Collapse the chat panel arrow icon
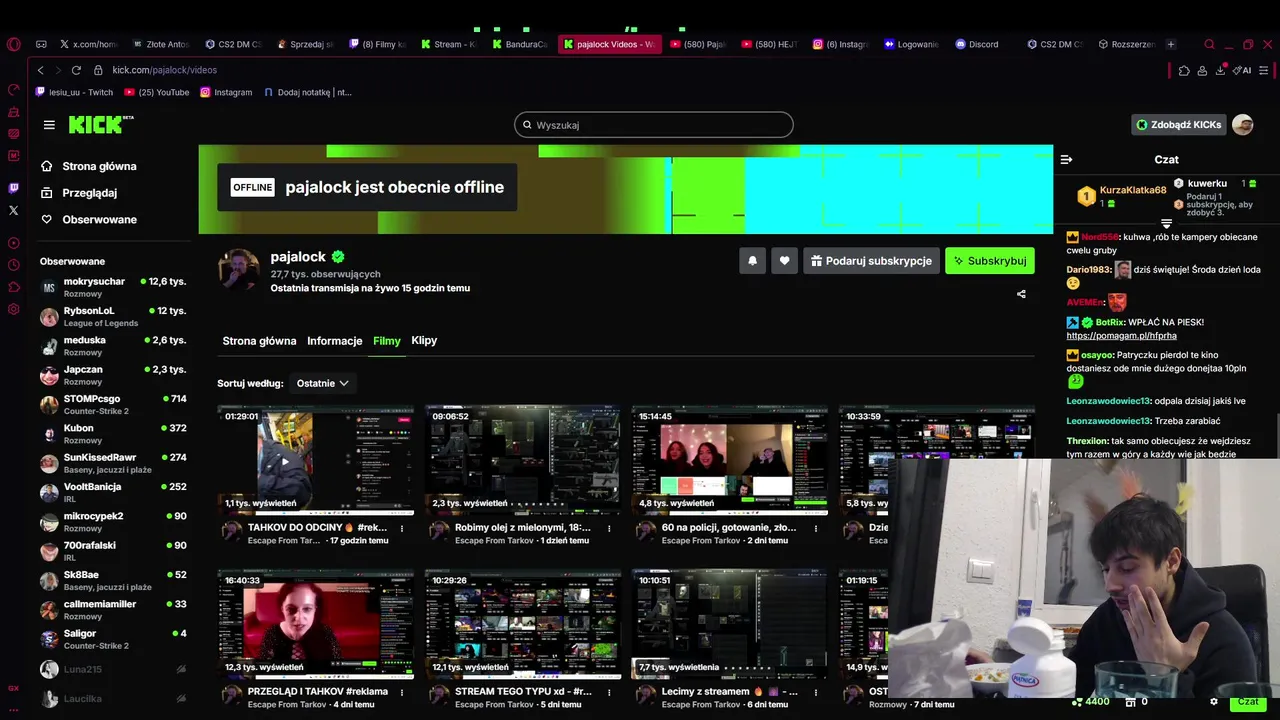The width and height of the screenshot is (1280, 720). [1067, 159]
